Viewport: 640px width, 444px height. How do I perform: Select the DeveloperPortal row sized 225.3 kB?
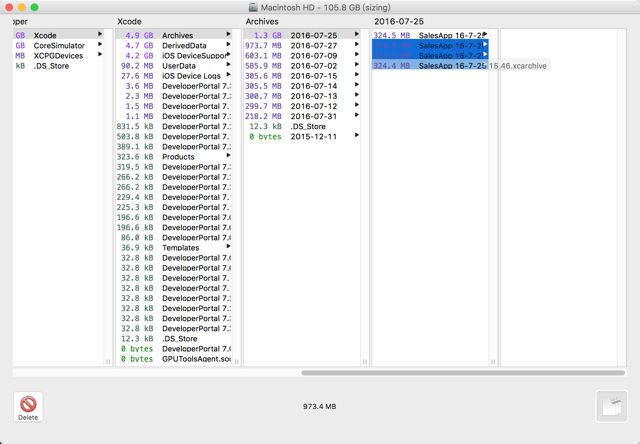click(x=174, y=207)
